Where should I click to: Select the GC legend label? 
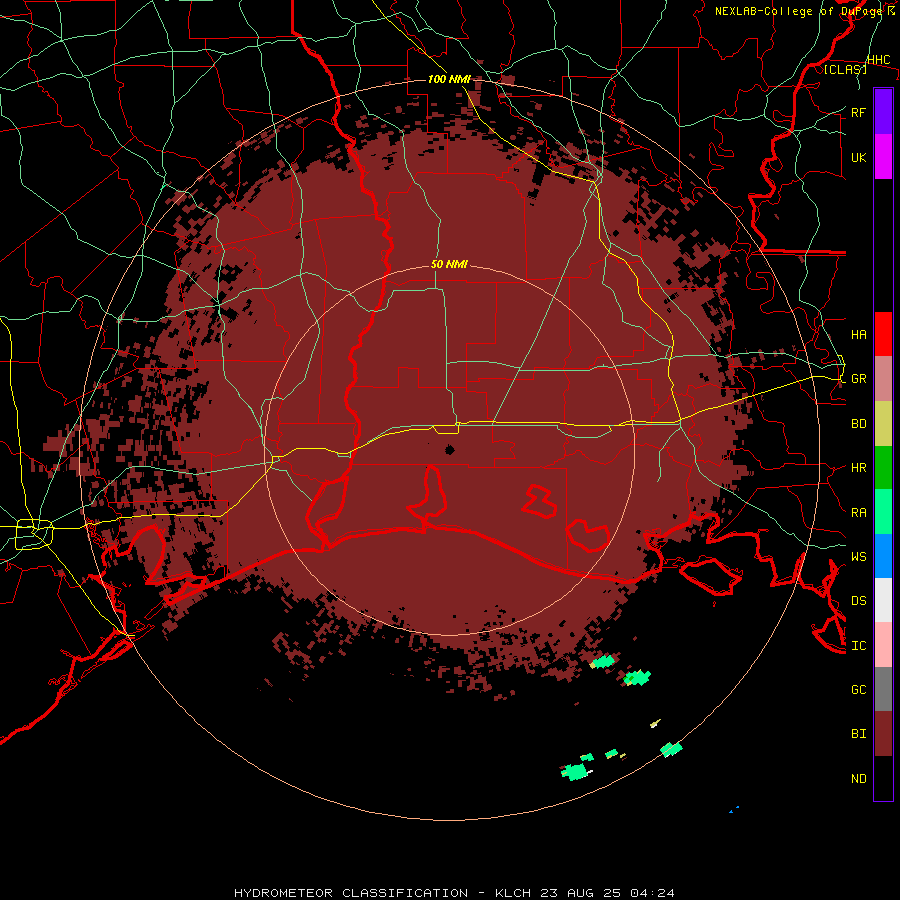tap(858, 689)
